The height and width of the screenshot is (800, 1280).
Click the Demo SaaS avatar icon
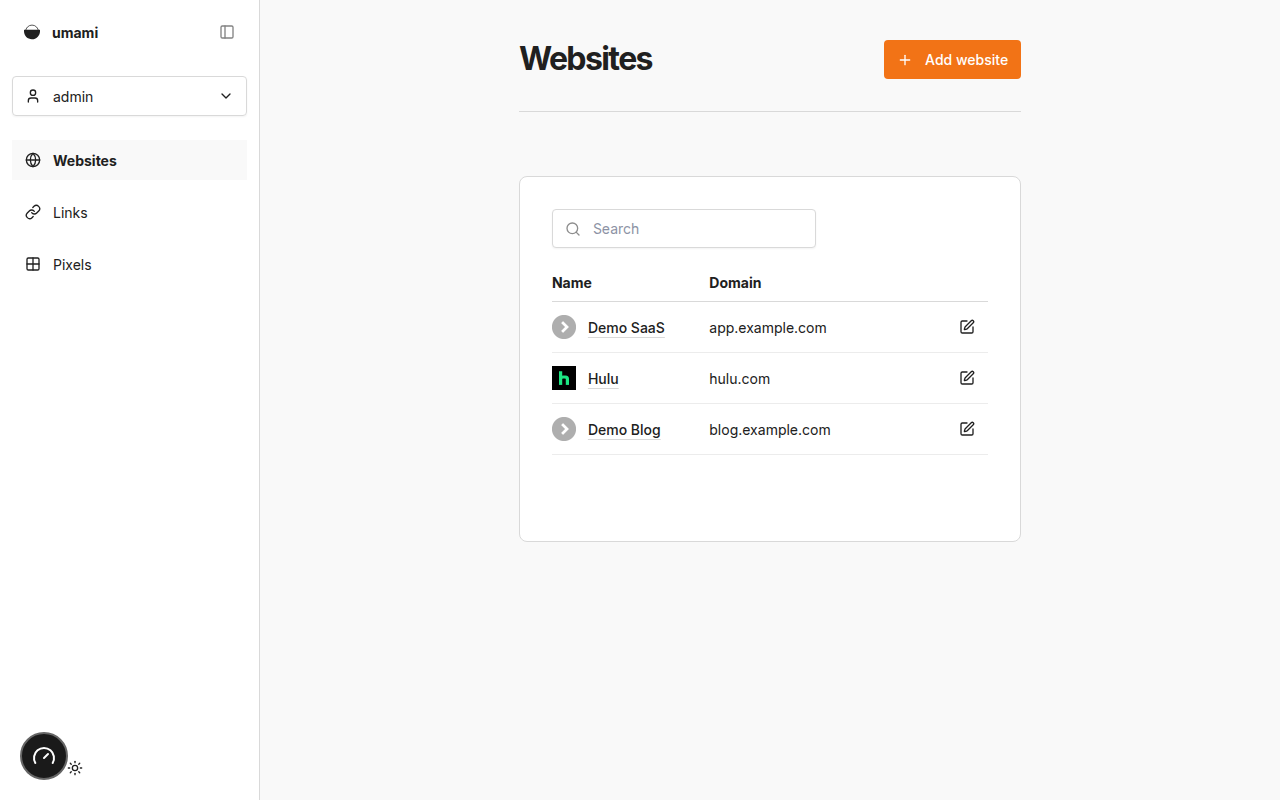click(563, 327)
